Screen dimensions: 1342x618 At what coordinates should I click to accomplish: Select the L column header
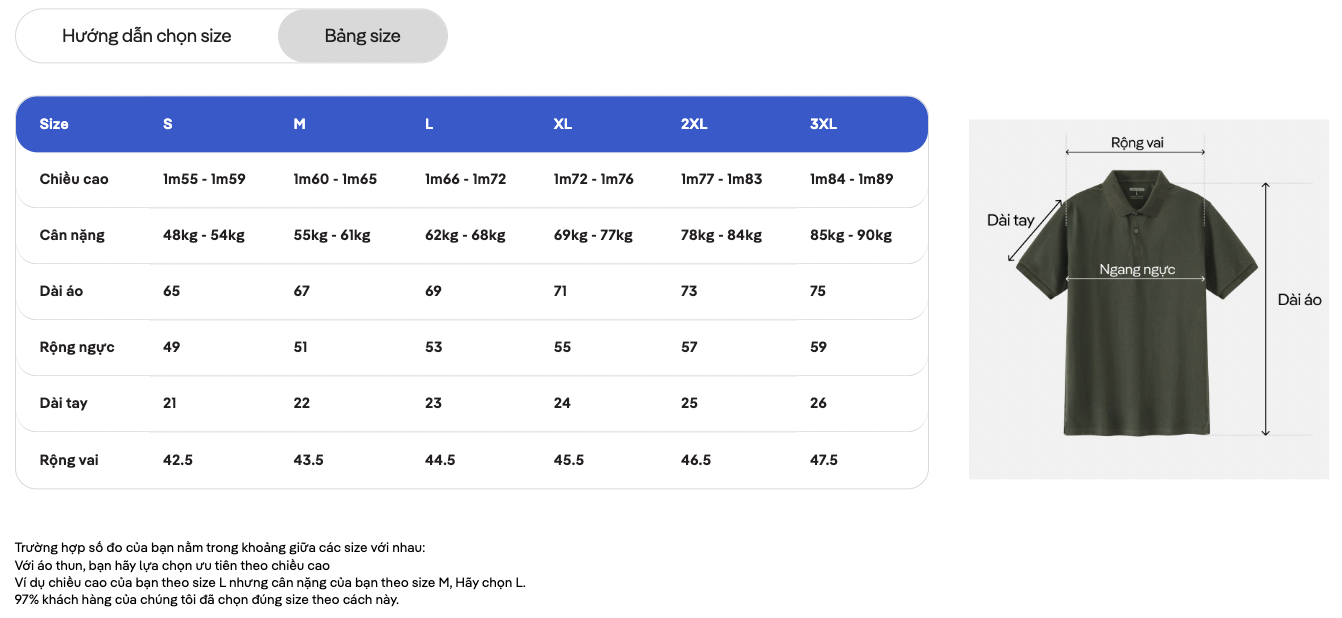(429, 124)
